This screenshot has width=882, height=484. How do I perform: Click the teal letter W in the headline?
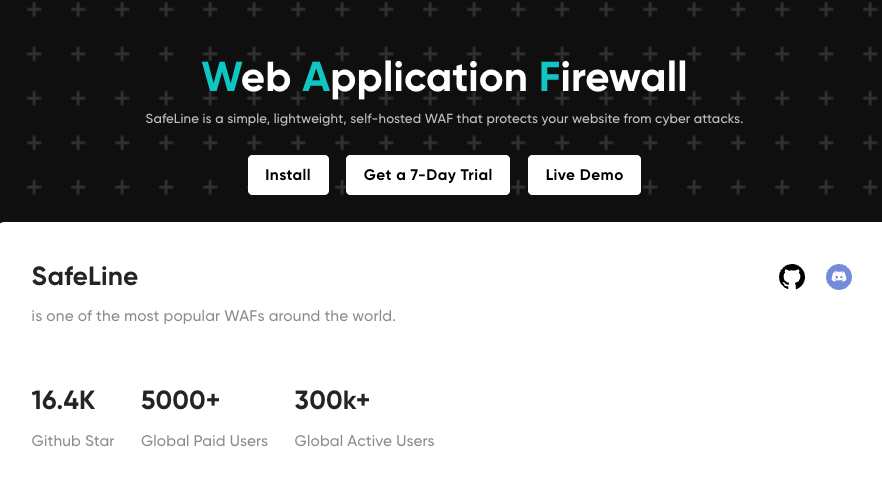tap(221, 78)
